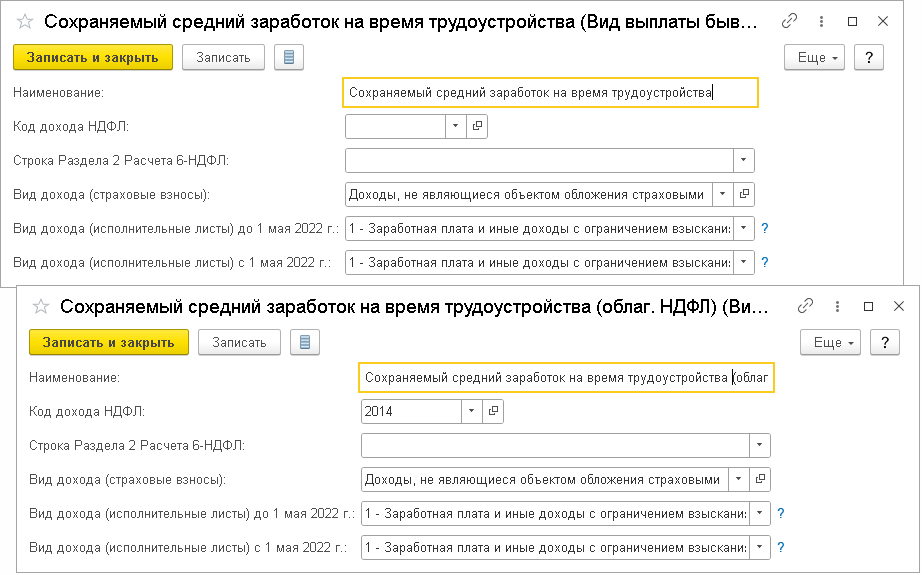
Task: Expand the Код дохода НДФЛ dropdown in the top window
Action: point(455,126)
